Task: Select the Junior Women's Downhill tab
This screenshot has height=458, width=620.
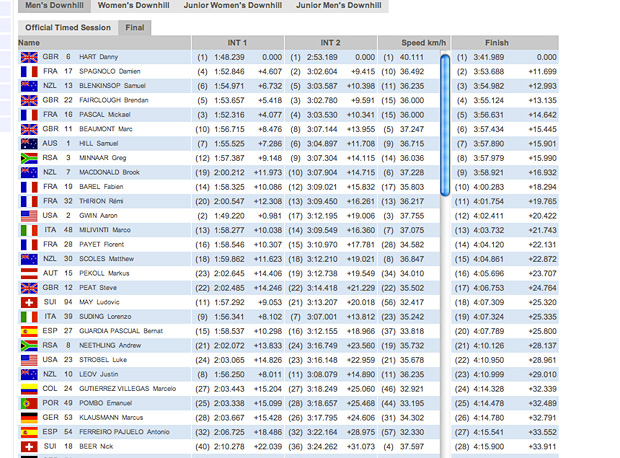Action: (x=232, y=6)
